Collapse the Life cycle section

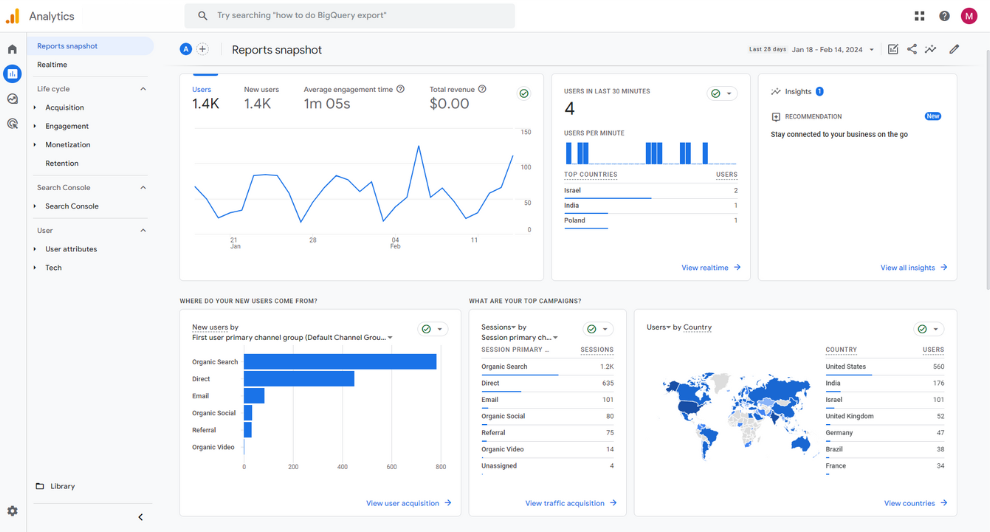143,89
